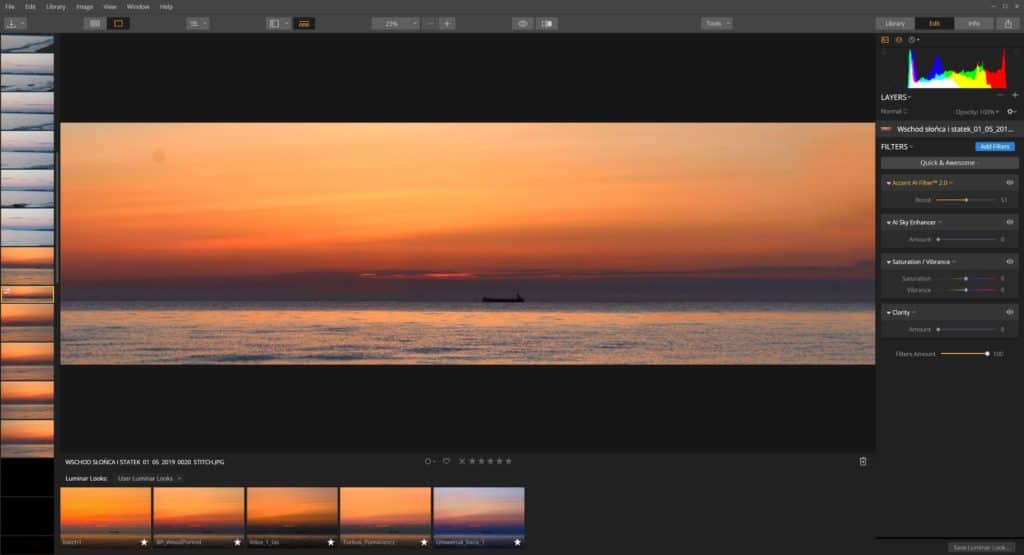
Task: Apply the fifth bluish Luminar Look thumbnail
Action: pos(479,517)
